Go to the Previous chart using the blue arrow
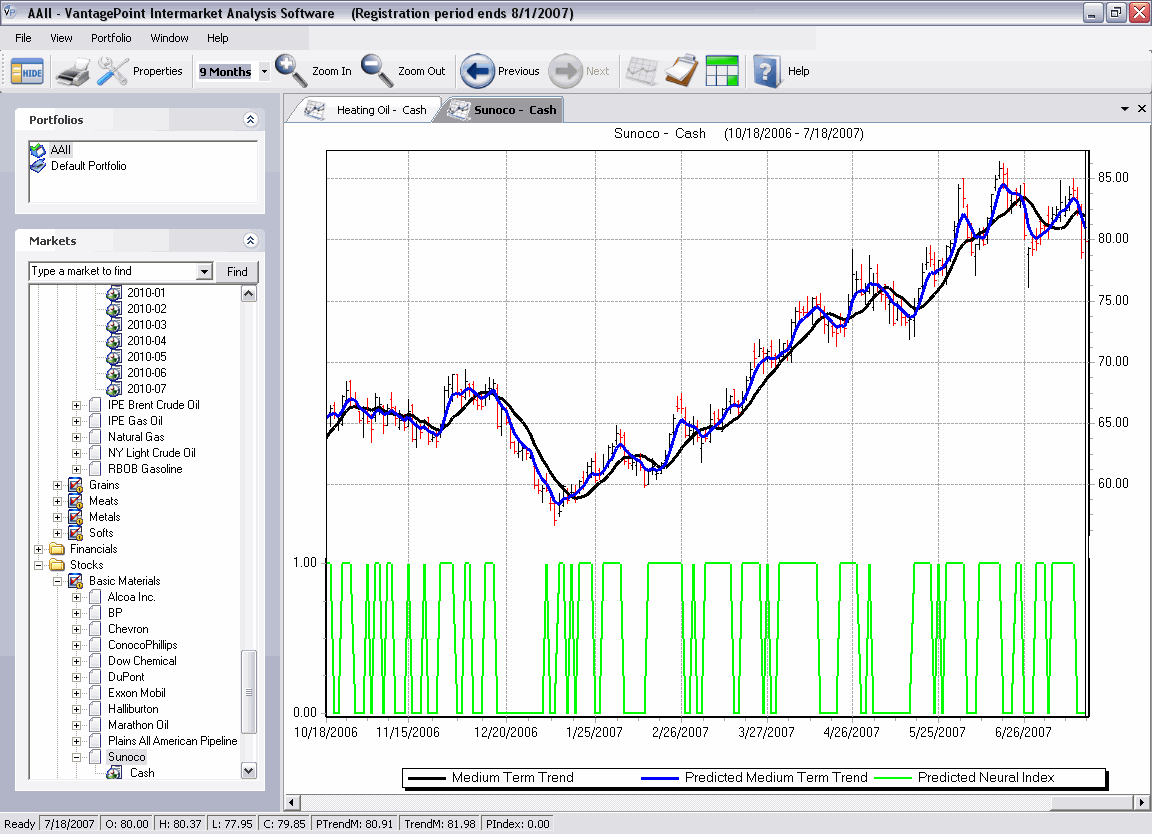Screen dimensions: 1152x834 click(478, 71)
